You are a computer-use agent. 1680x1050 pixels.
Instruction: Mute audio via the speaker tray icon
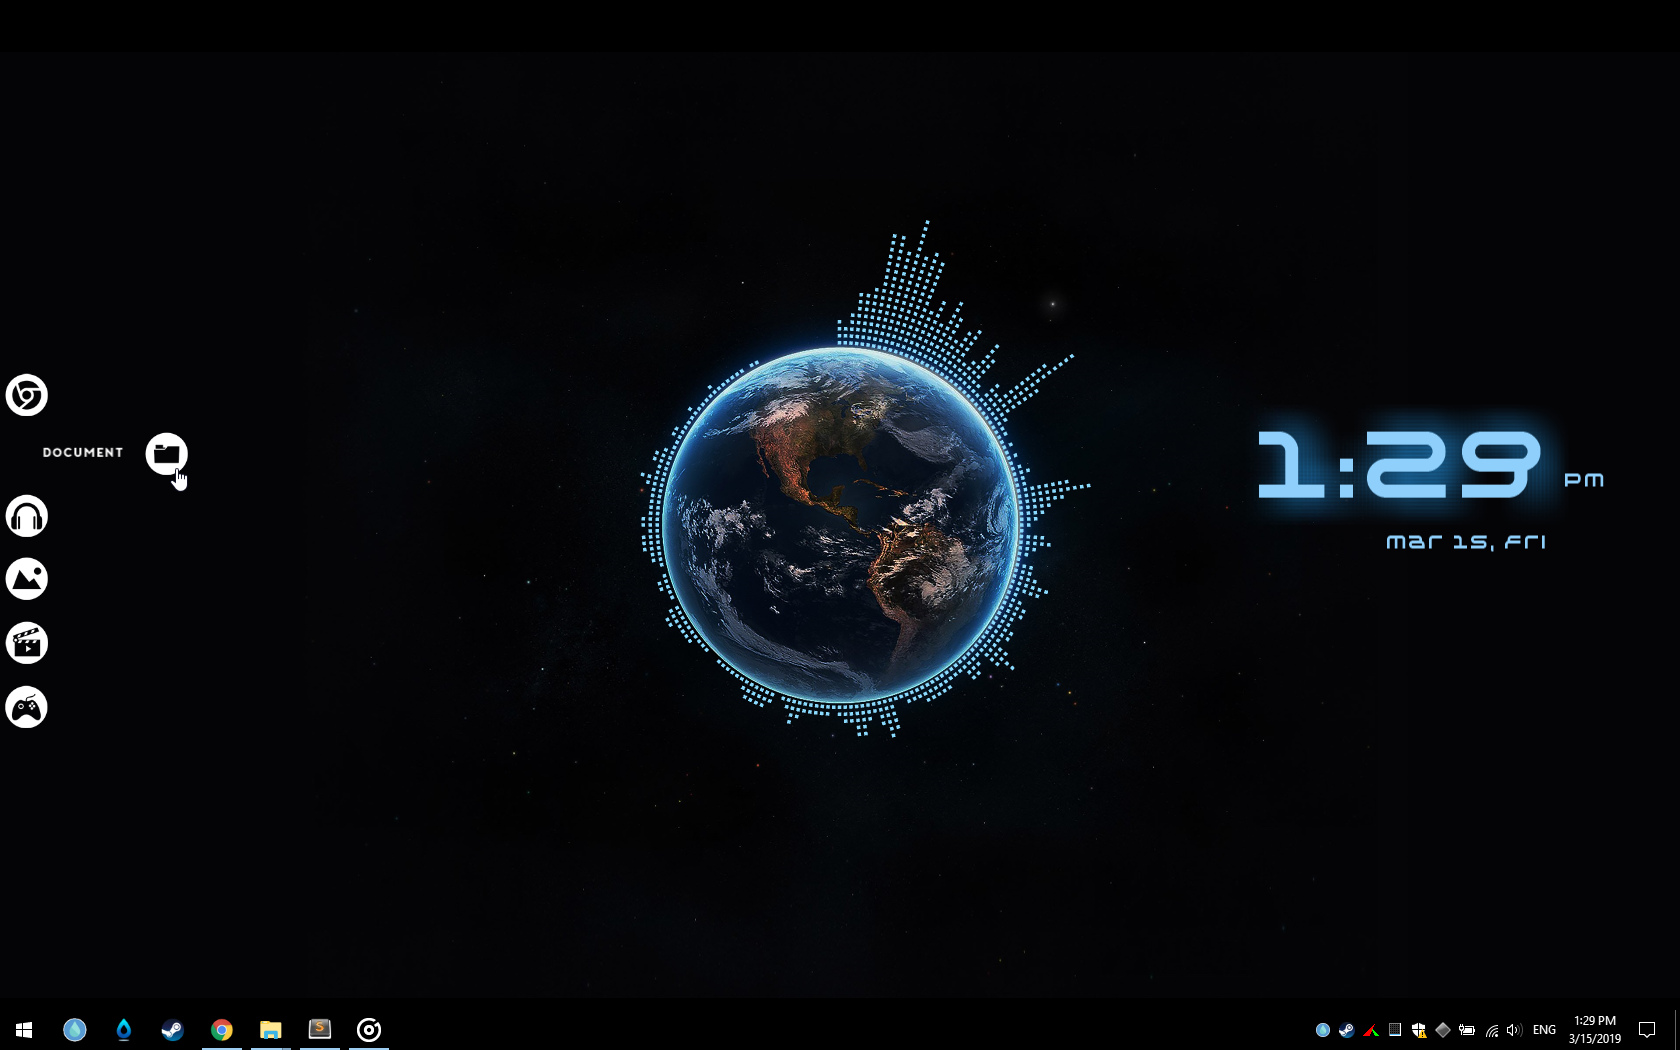[1513, 1030]
